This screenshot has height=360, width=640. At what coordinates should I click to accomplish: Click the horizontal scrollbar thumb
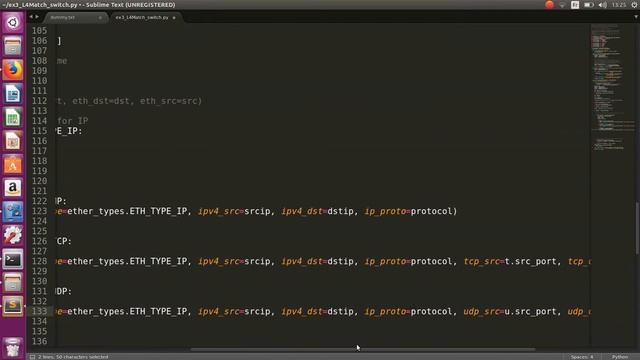362,349
